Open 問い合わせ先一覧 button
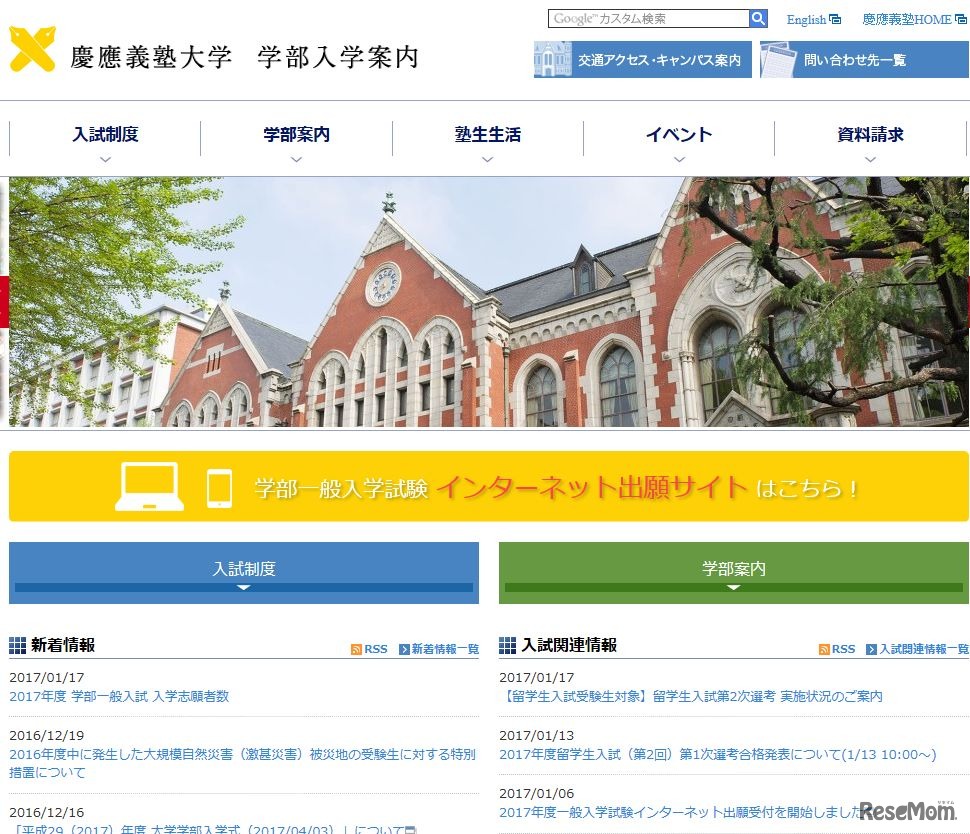 pos(865,59)
